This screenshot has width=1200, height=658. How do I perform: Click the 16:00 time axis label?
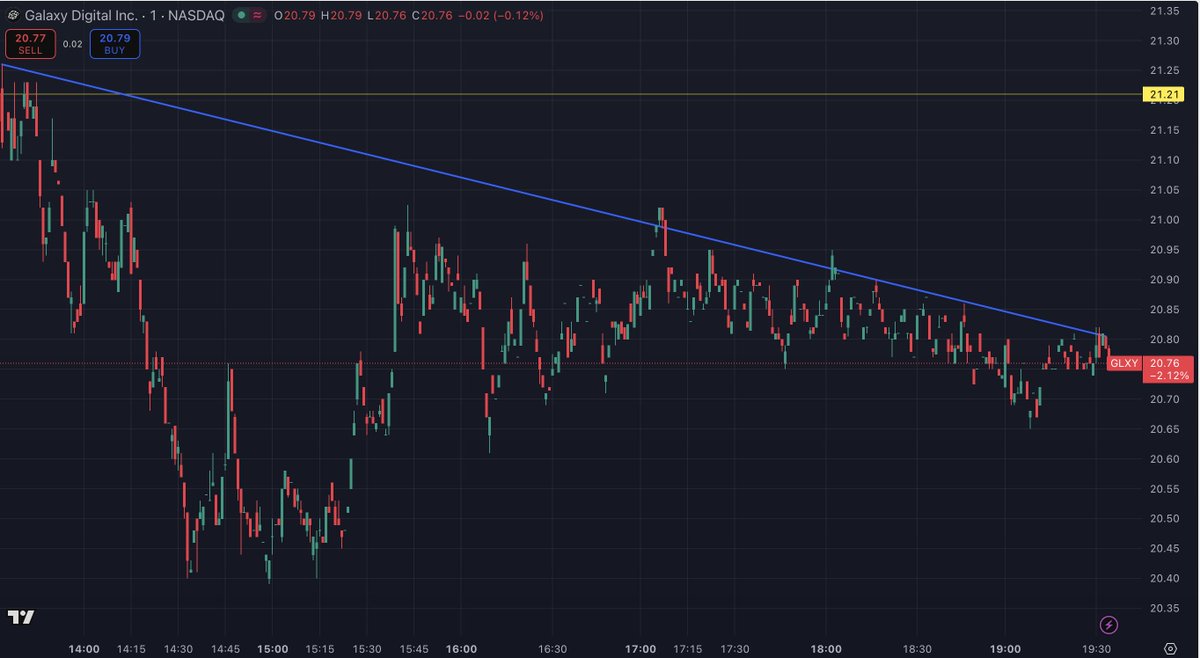click(x=461, y=649)
